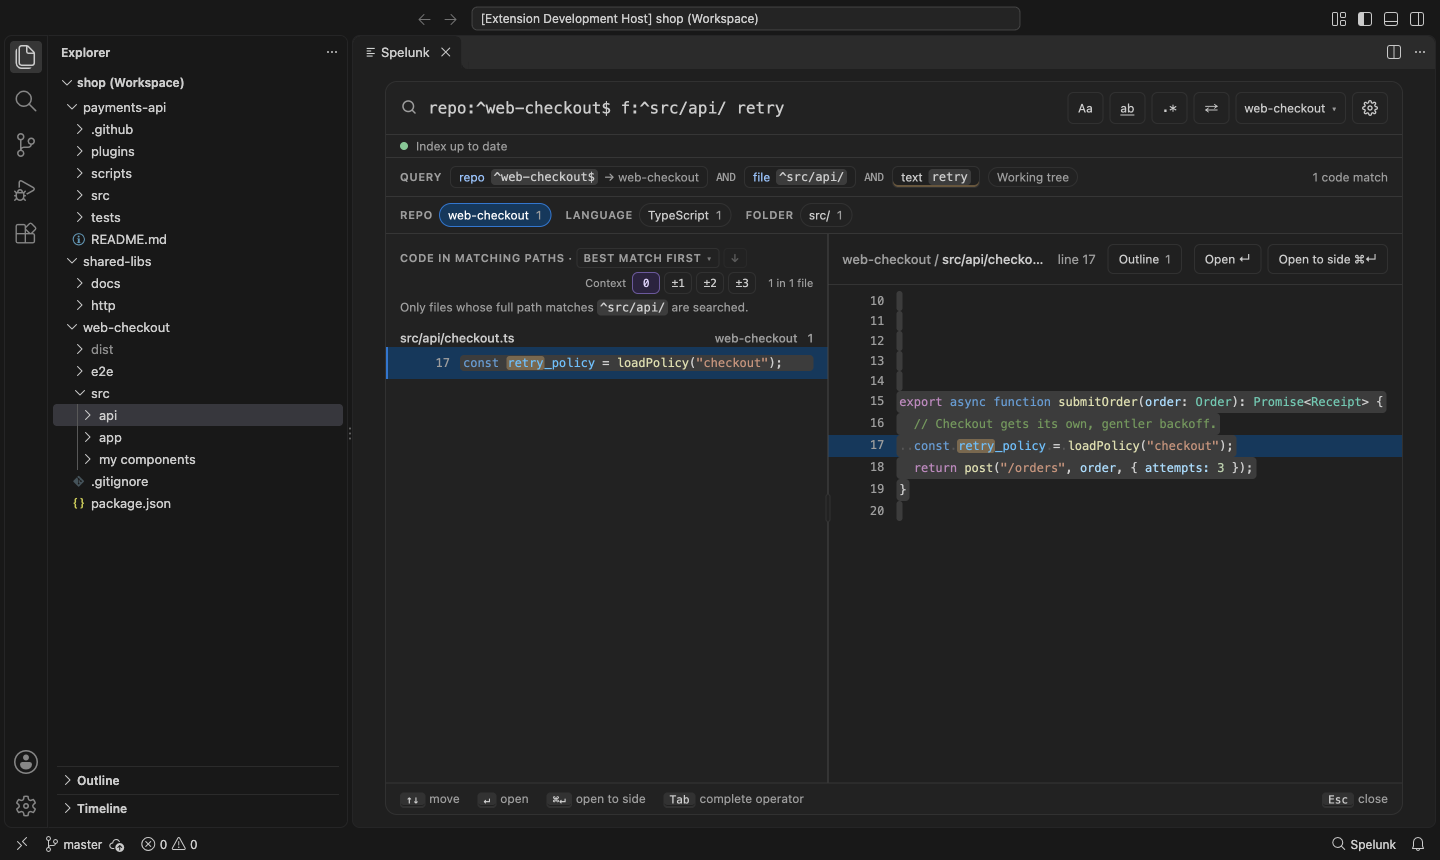
Task: Open the web-checkout repo scope dropdown
Action: click(x=1290, y=108)
